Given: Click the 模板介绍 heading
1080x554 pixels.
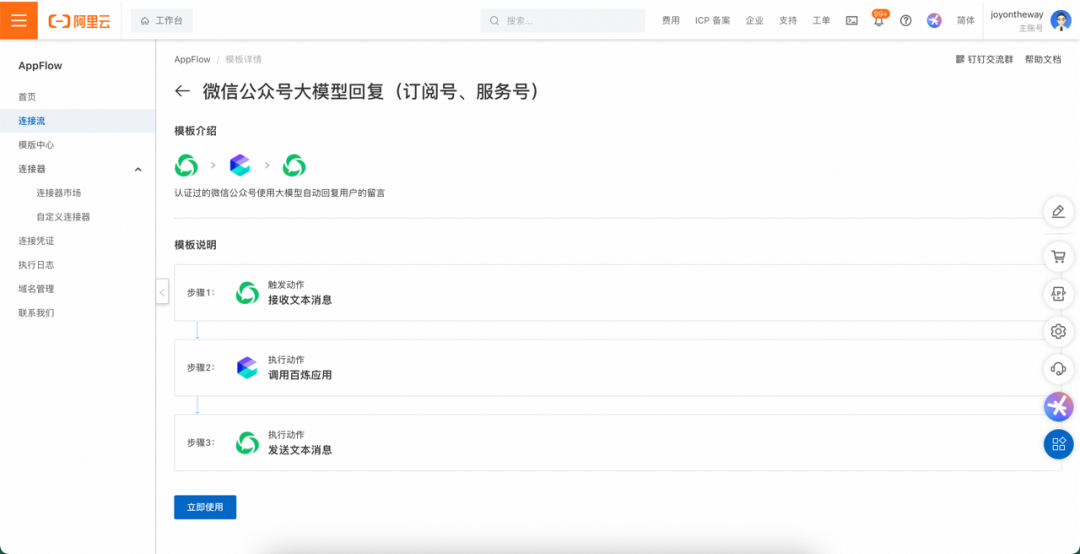Looking at the screenshot, I should [196, 131].
